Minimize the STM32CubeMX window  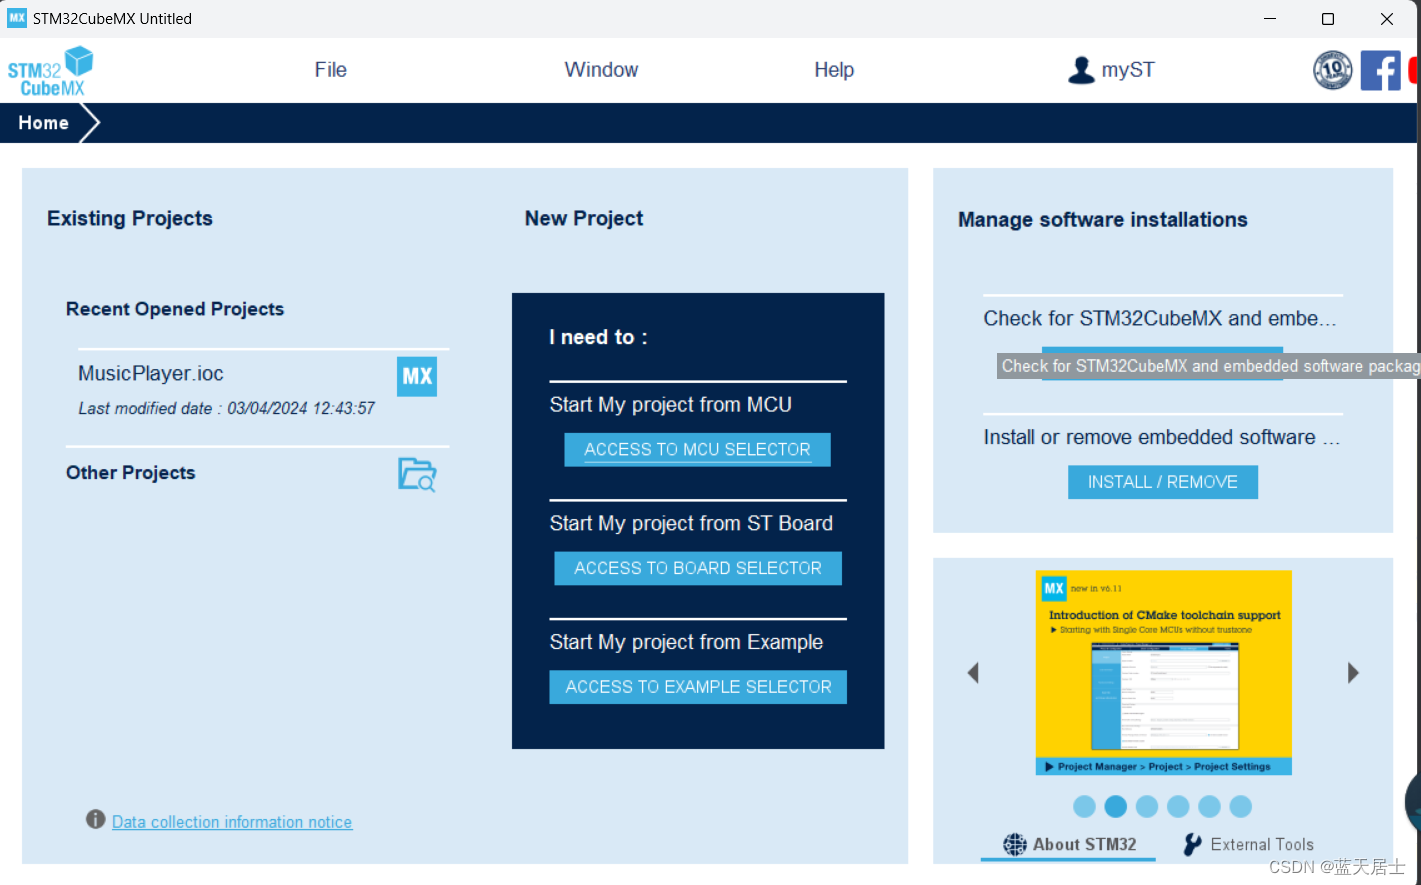point(1270,18)
